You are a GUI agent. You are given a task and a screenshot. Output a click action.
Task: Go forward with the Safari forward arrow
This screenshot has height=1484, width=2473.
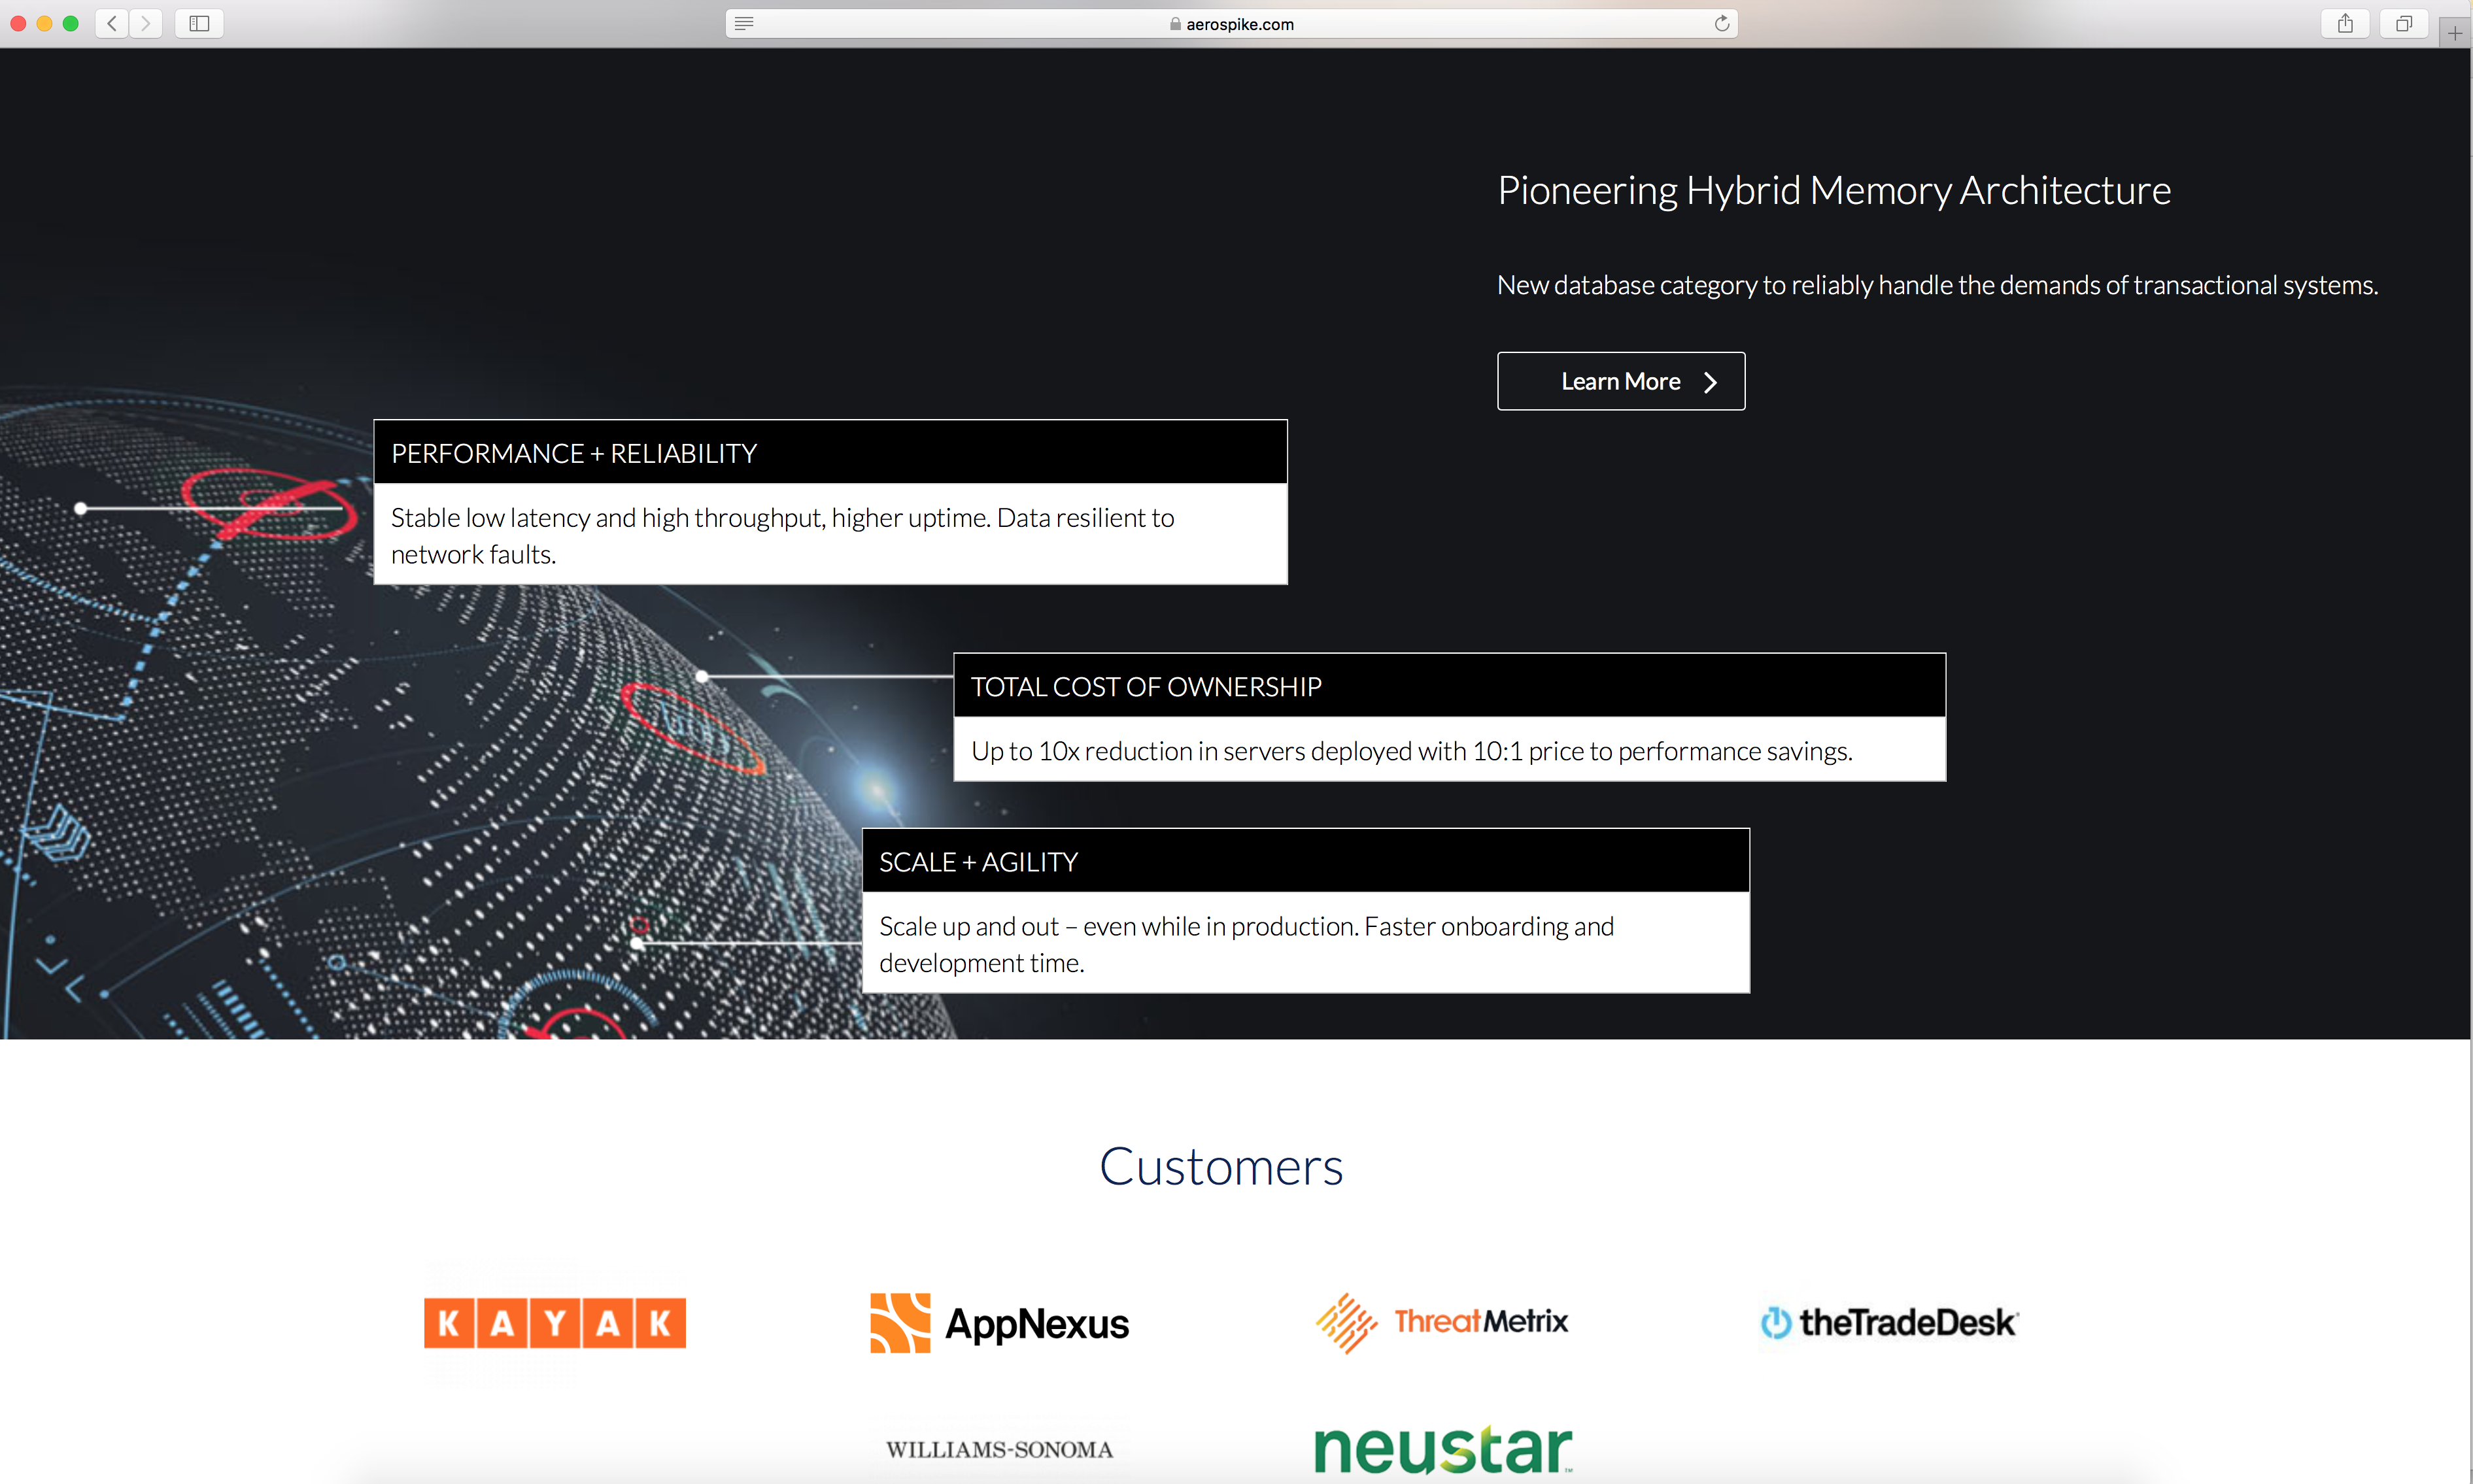tap(146, 23)
